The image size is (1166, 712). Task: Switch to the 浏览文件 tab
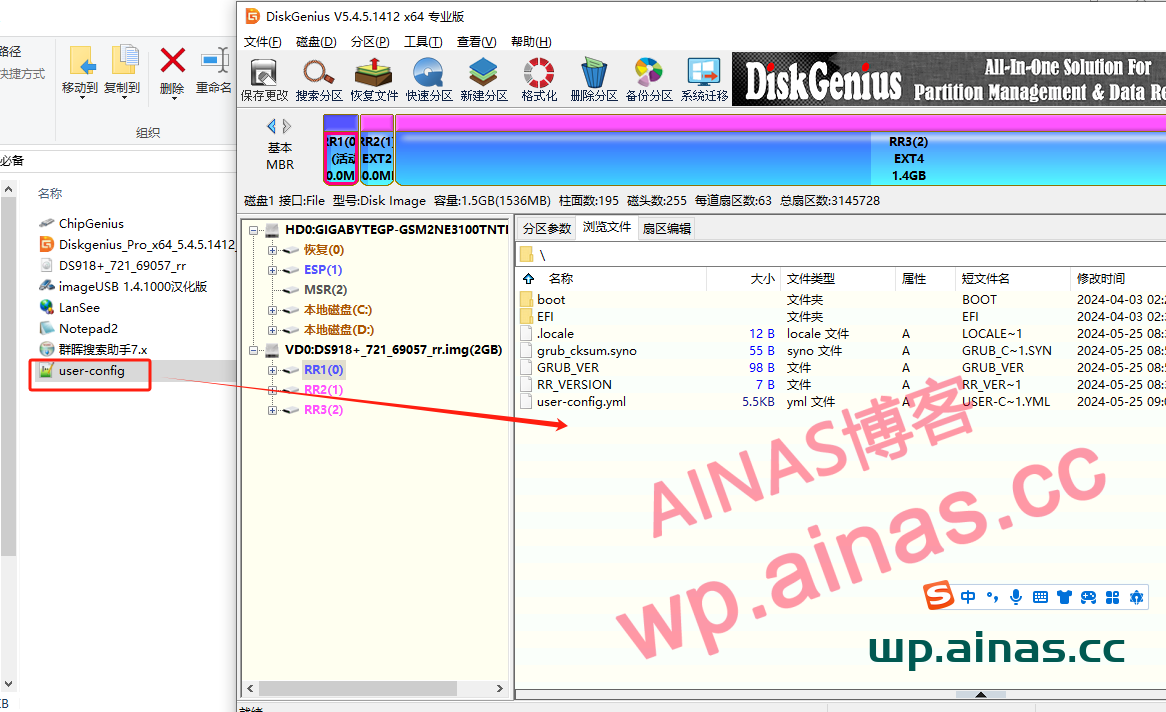607,228
